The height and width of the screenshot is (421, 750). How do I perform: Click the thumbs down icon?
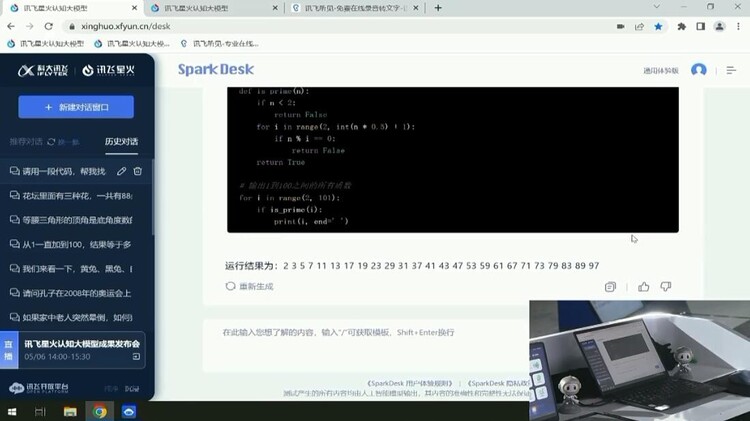(x=666, y=287)
